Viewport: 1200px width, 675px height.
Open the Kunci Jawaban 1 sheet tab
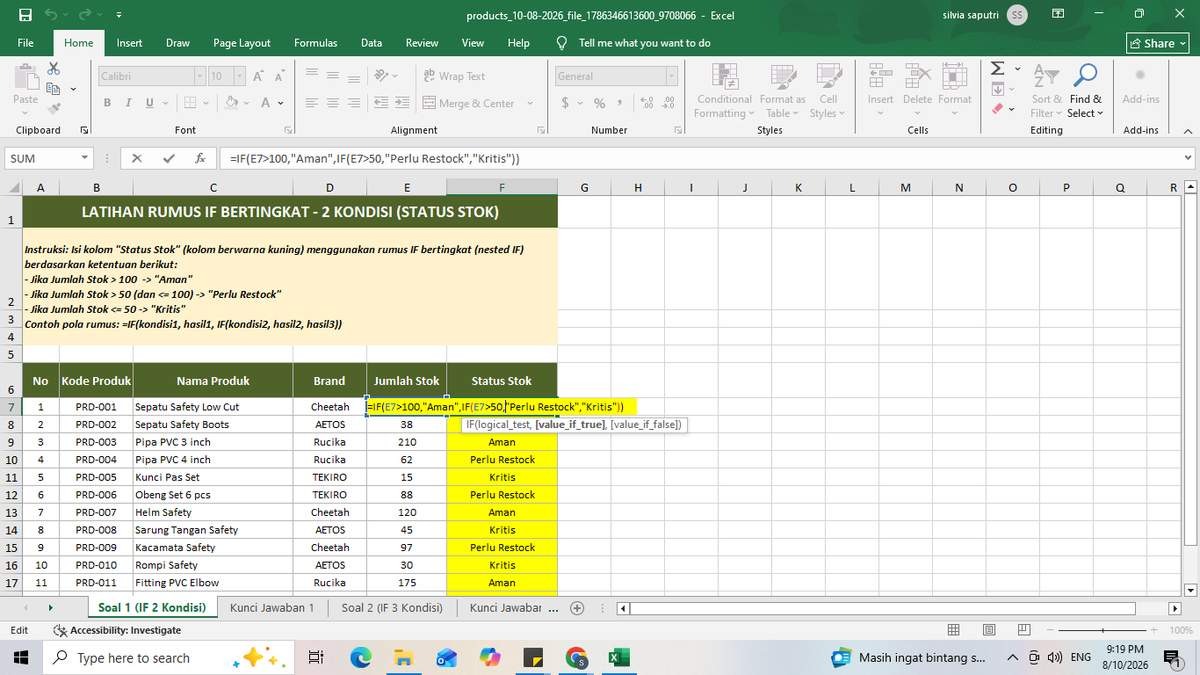272,608
